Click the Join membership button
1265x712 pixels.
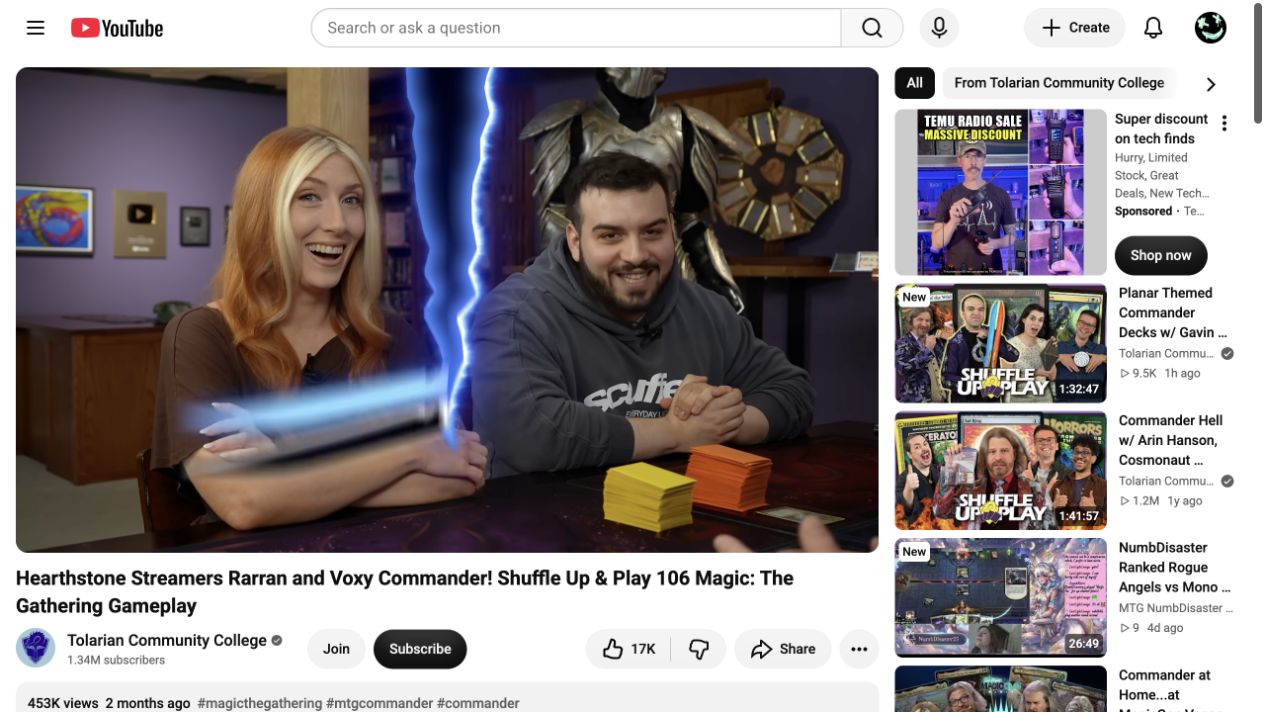tap(336, 649)
